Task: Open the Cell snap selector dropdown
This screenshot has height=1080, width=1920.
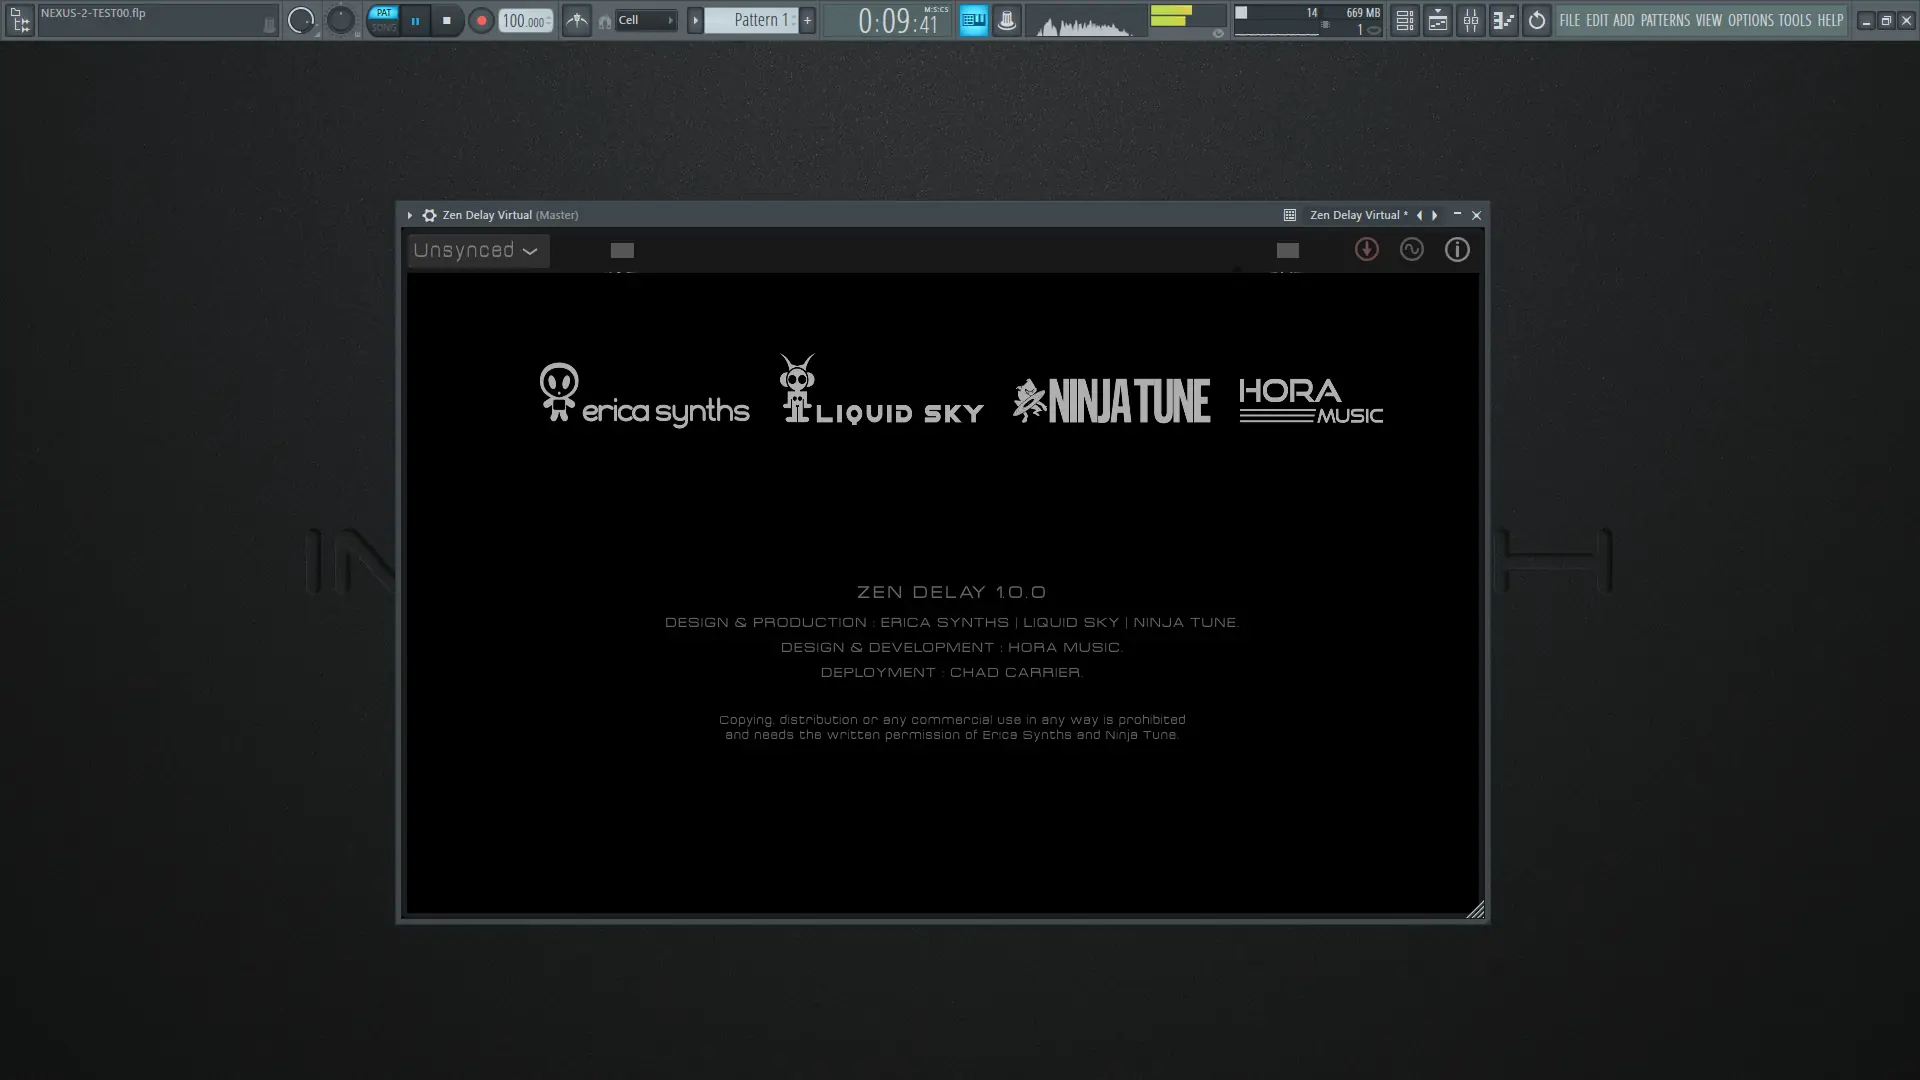Action: point(645,20)
